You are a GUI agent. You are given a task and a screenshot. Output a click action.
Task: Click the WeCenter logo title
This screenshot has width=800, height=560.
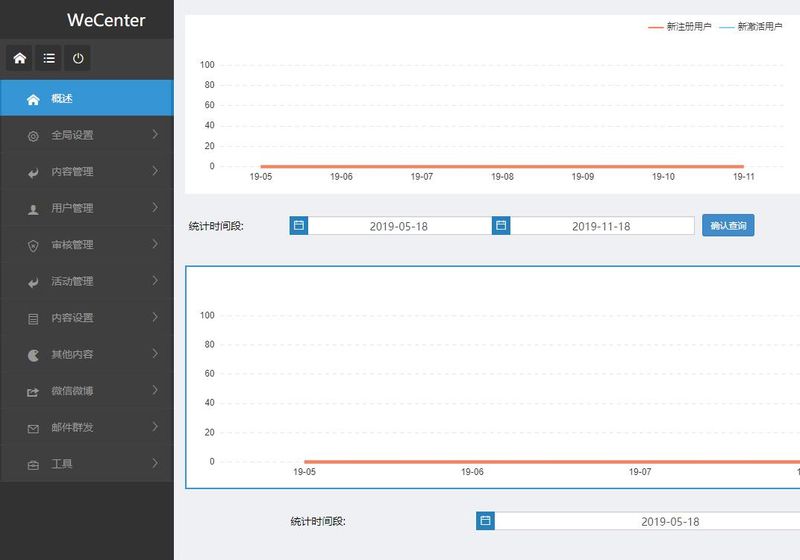click(x=106, y=20)
